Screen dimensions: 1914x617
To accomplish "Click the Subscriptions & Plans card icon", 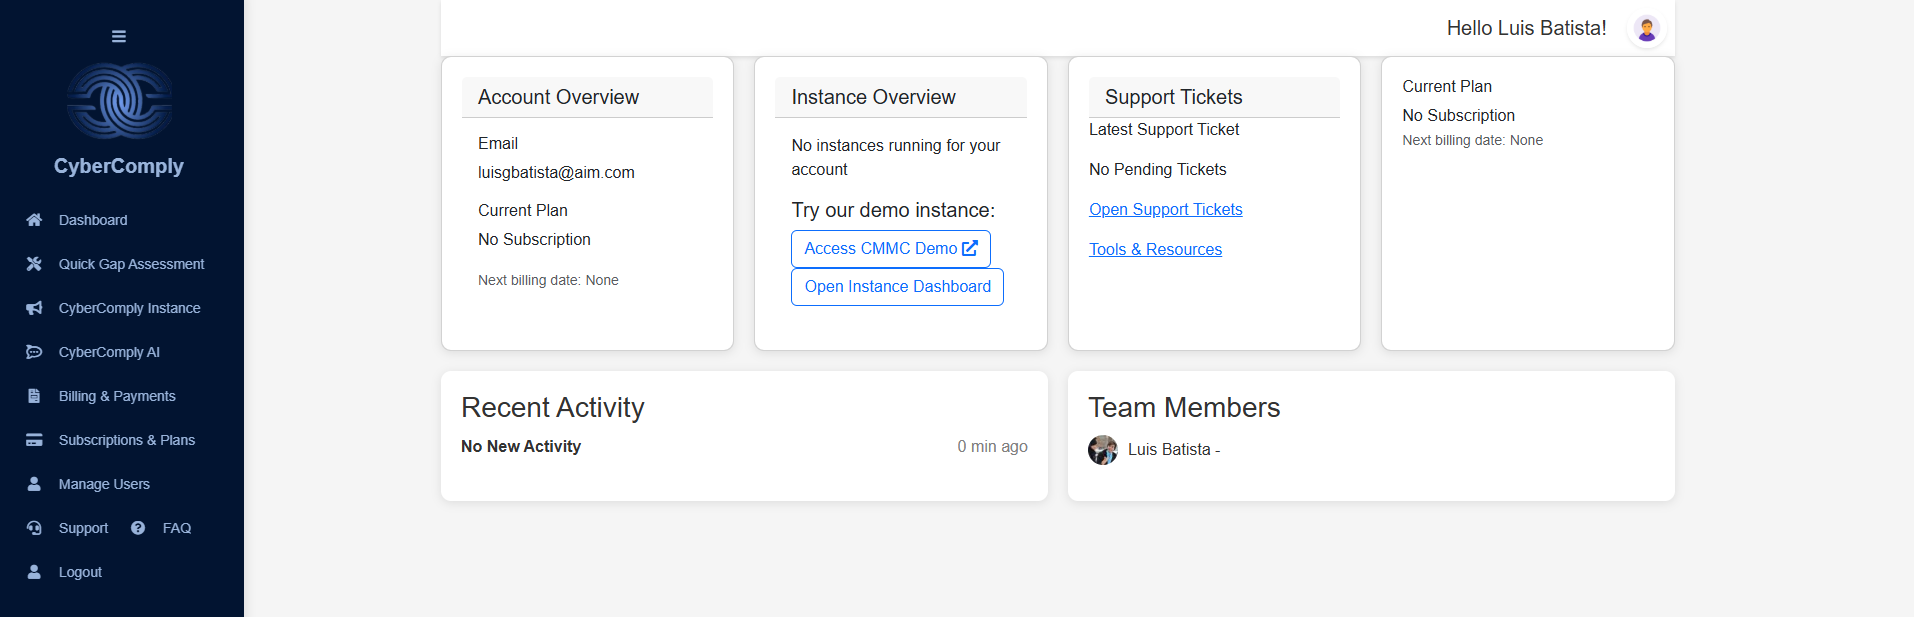I will click(x=34, y=440).
